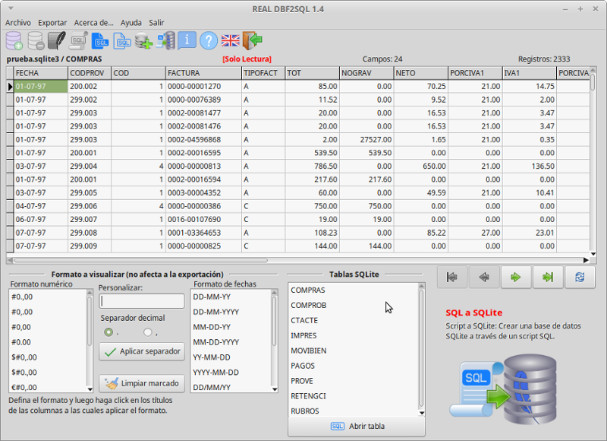Image resolution: width=607 pixels, height=441 pixels.
Task: Click the FECHA column header
Action: (41, 73)
